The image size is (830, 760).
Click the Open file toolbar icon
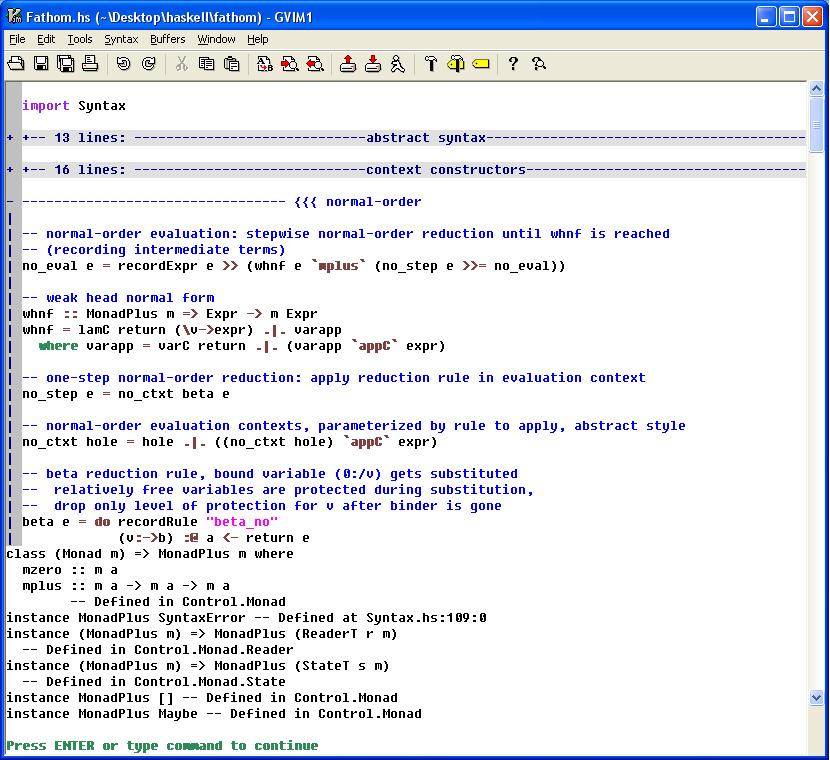(x=16, y=64)
